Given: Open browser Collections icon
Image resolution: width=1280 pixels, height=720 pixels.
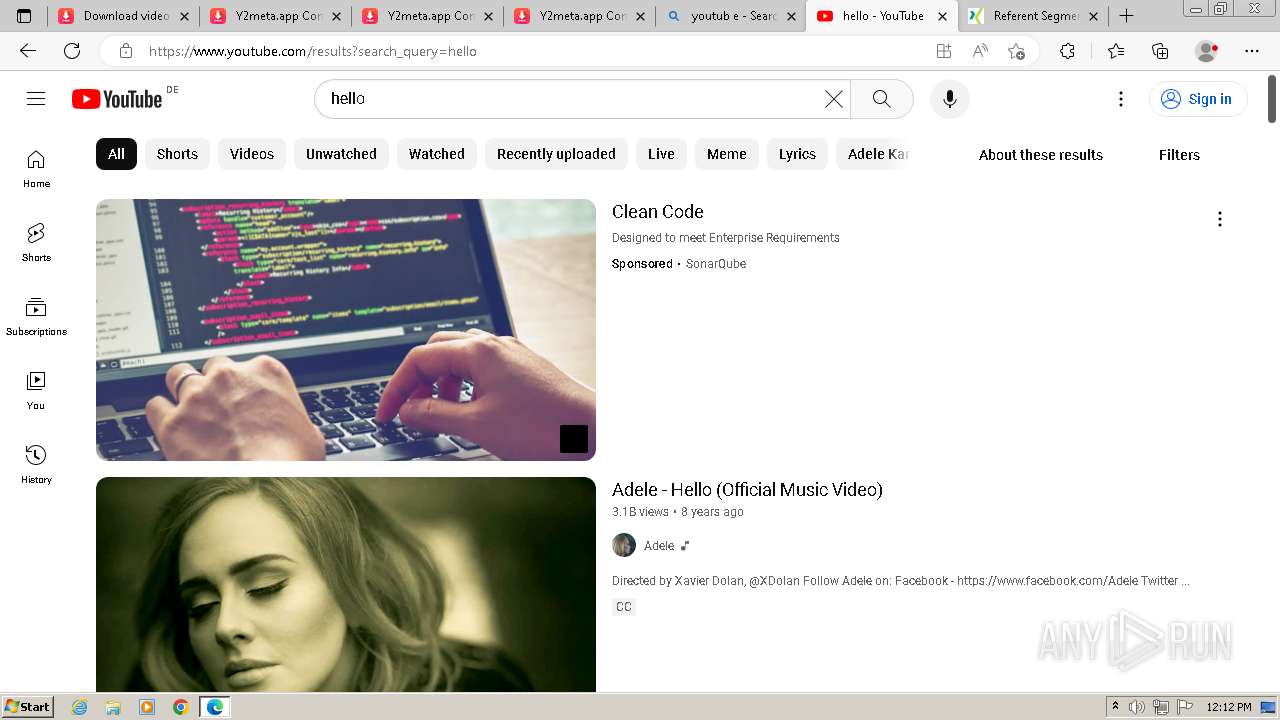Looking at the screenshot, I should [1160, 51].
